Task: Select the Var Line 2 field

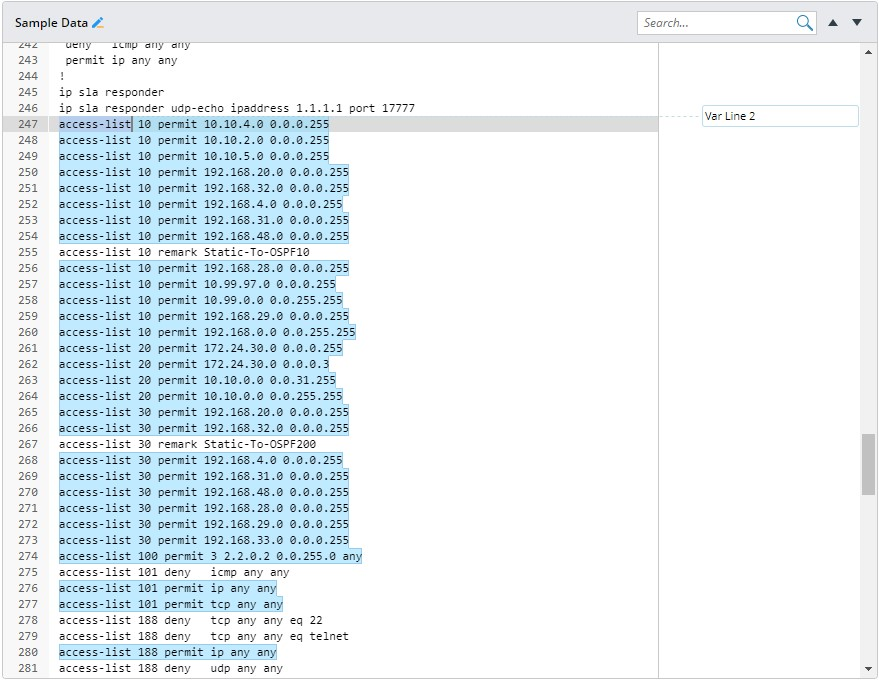Action: coord(779,116)
